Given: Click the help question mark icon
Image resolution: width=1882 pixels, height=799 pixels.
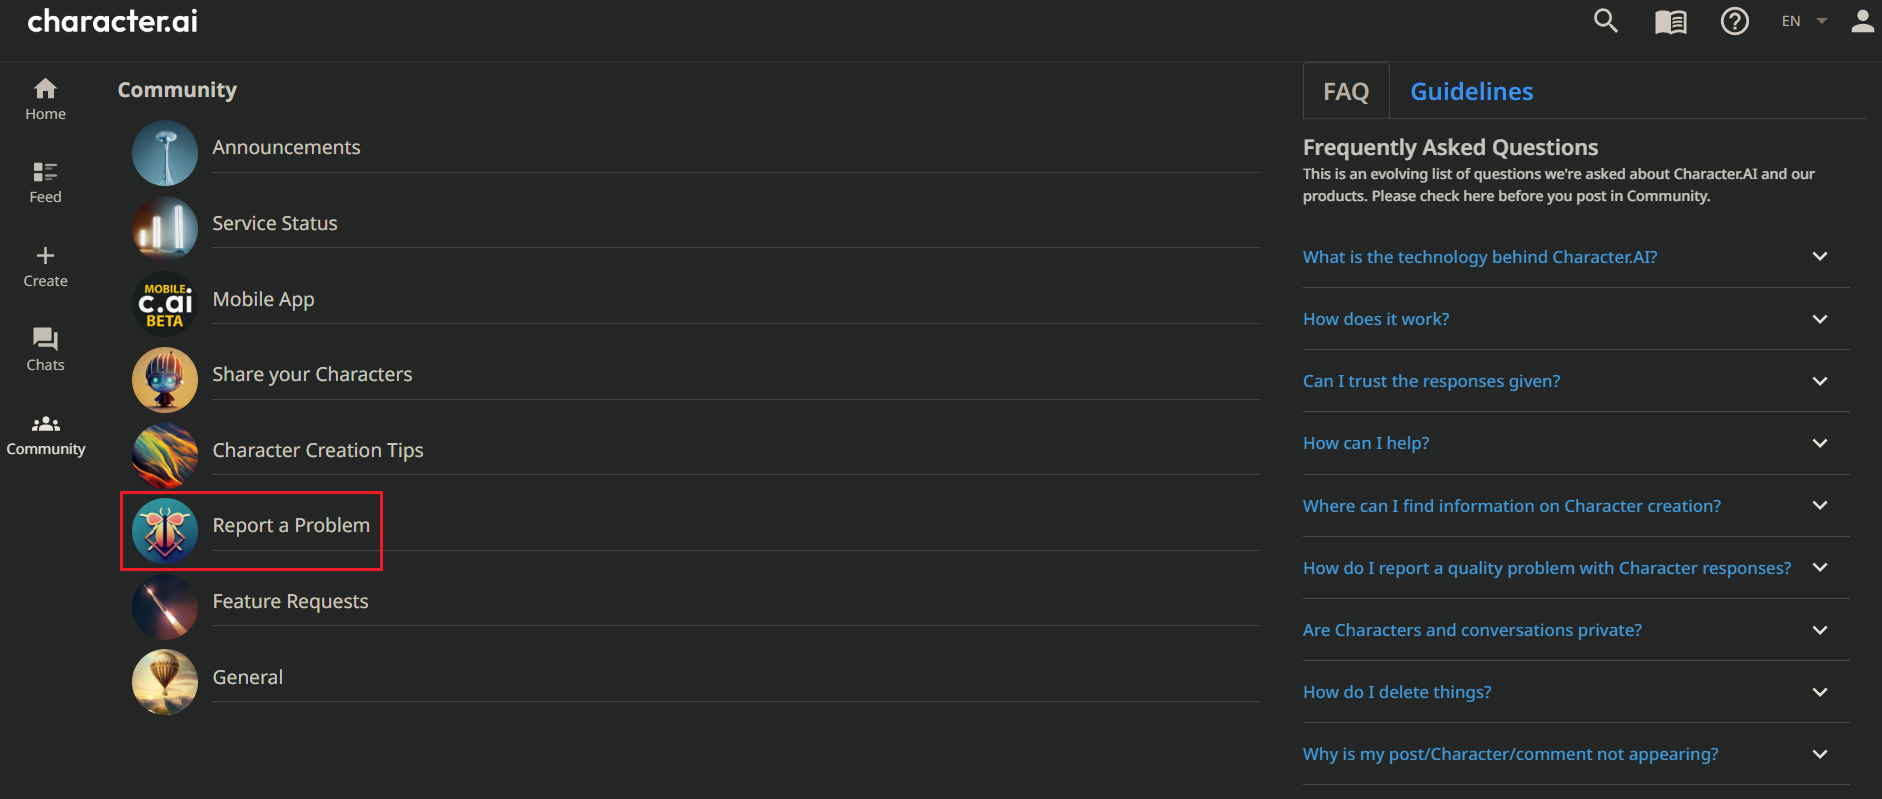Looking at the screenshot, I should (1734, 21).
